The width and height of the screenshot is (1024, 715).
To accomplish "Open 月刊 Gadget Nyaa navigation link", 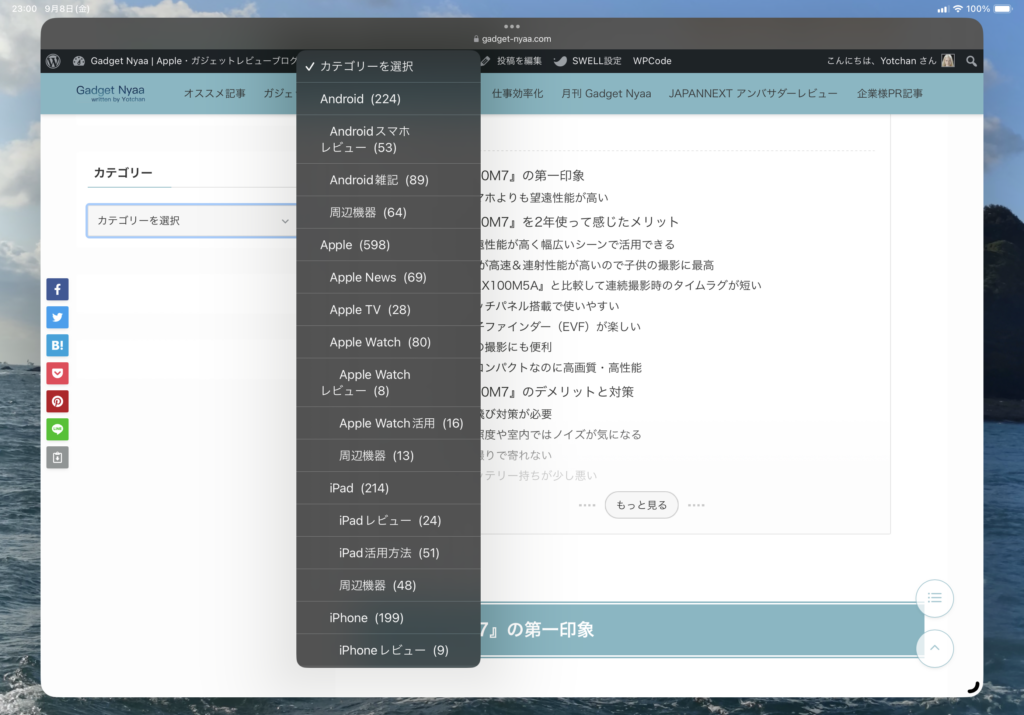I will 606,93.
